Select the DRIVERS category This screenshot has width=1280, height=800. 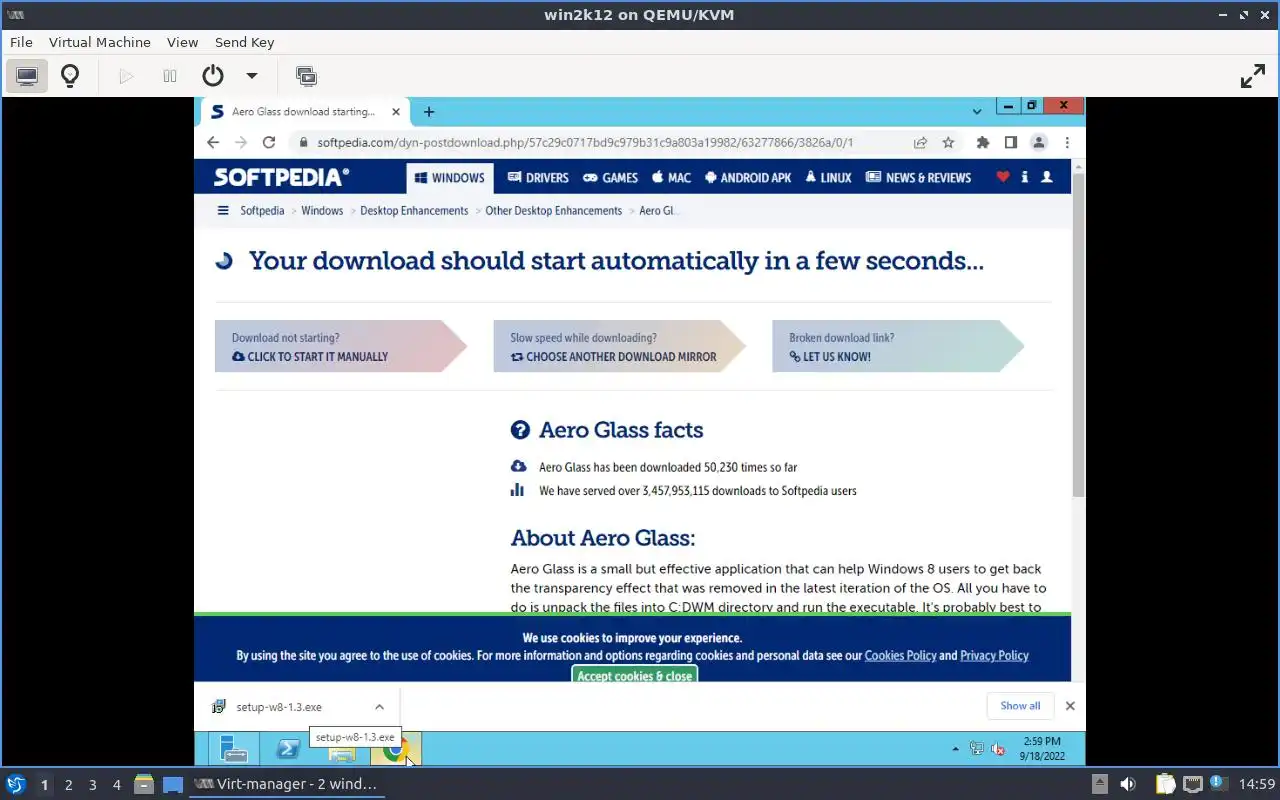click(538, 178)
